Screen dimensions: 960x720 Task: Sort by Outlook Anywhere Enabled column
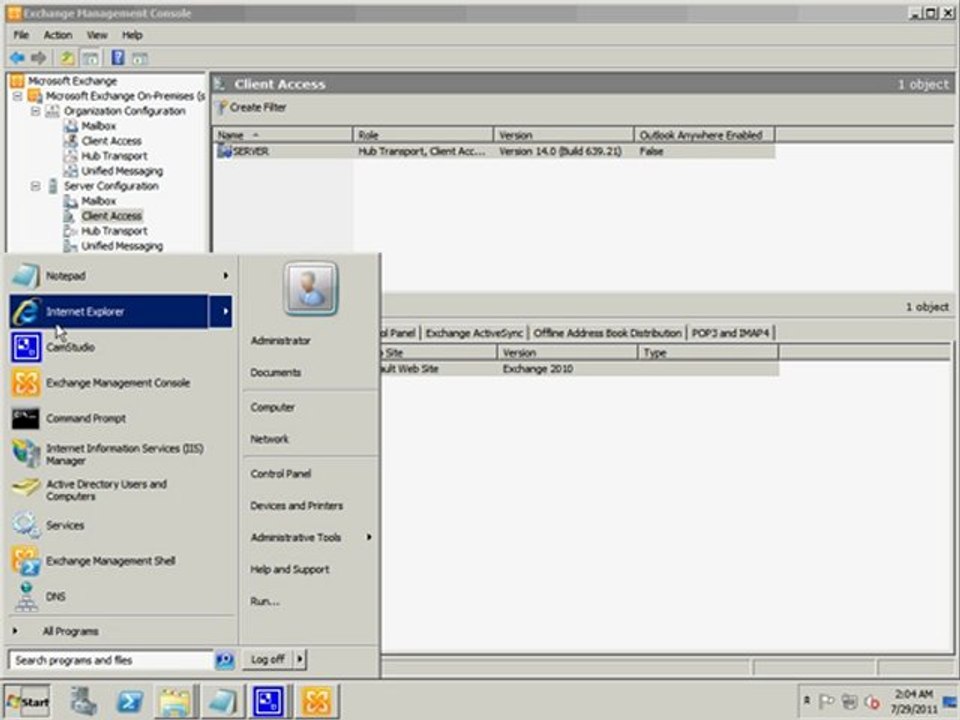coord(704,135)
